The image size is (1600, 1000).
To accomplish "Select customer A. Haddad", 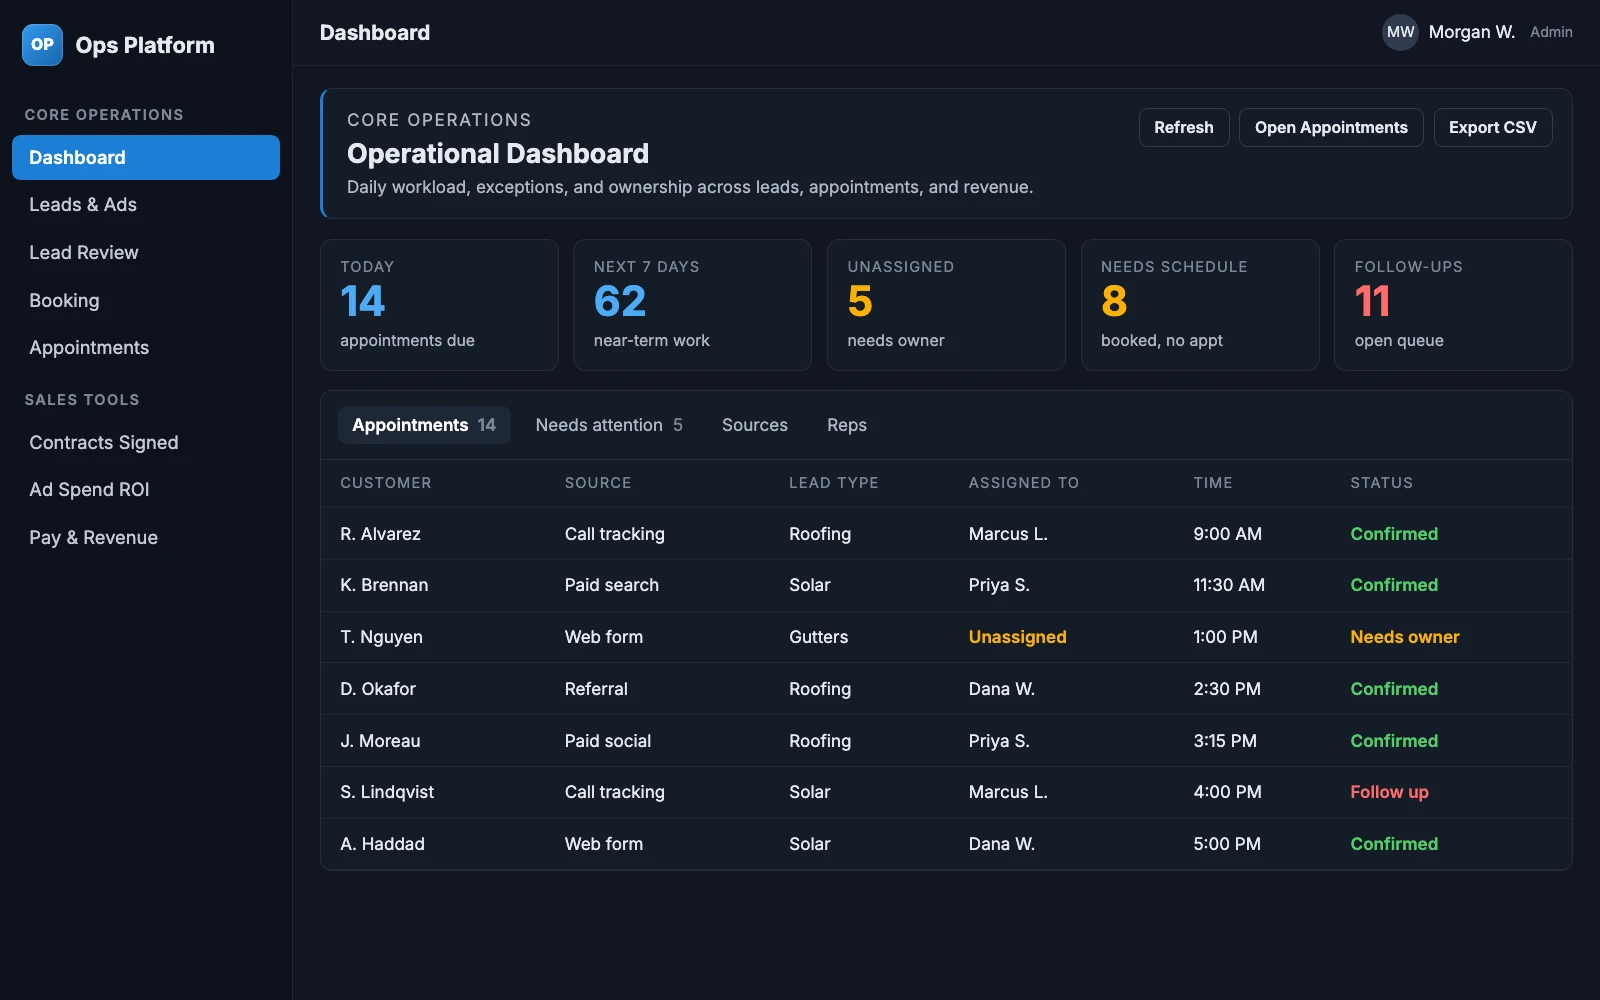I will click(382, 844).
